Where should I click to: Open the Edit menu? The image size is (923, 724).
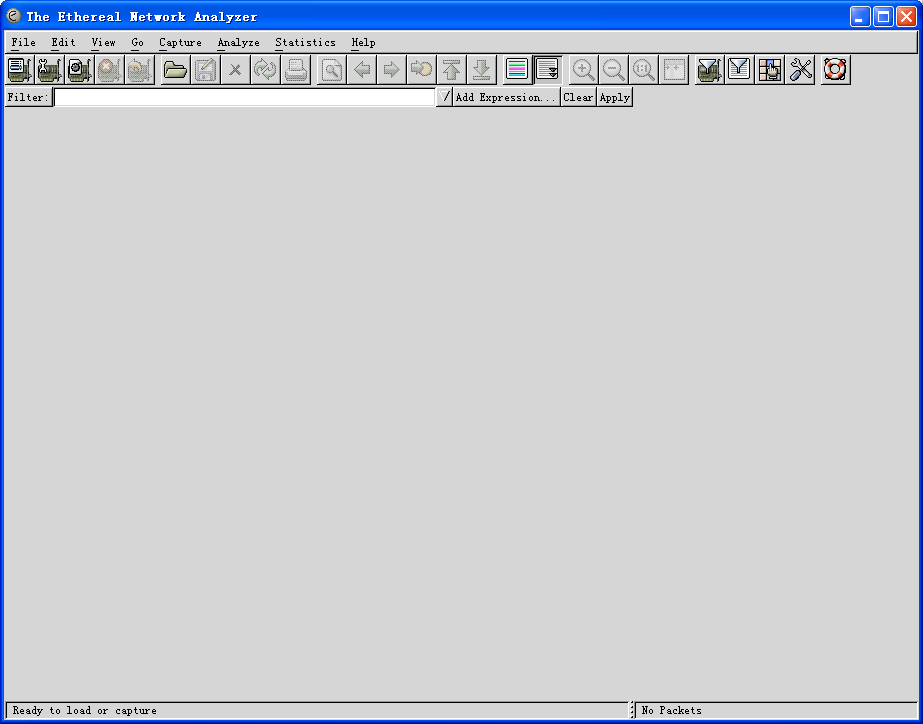click(63, 42)
